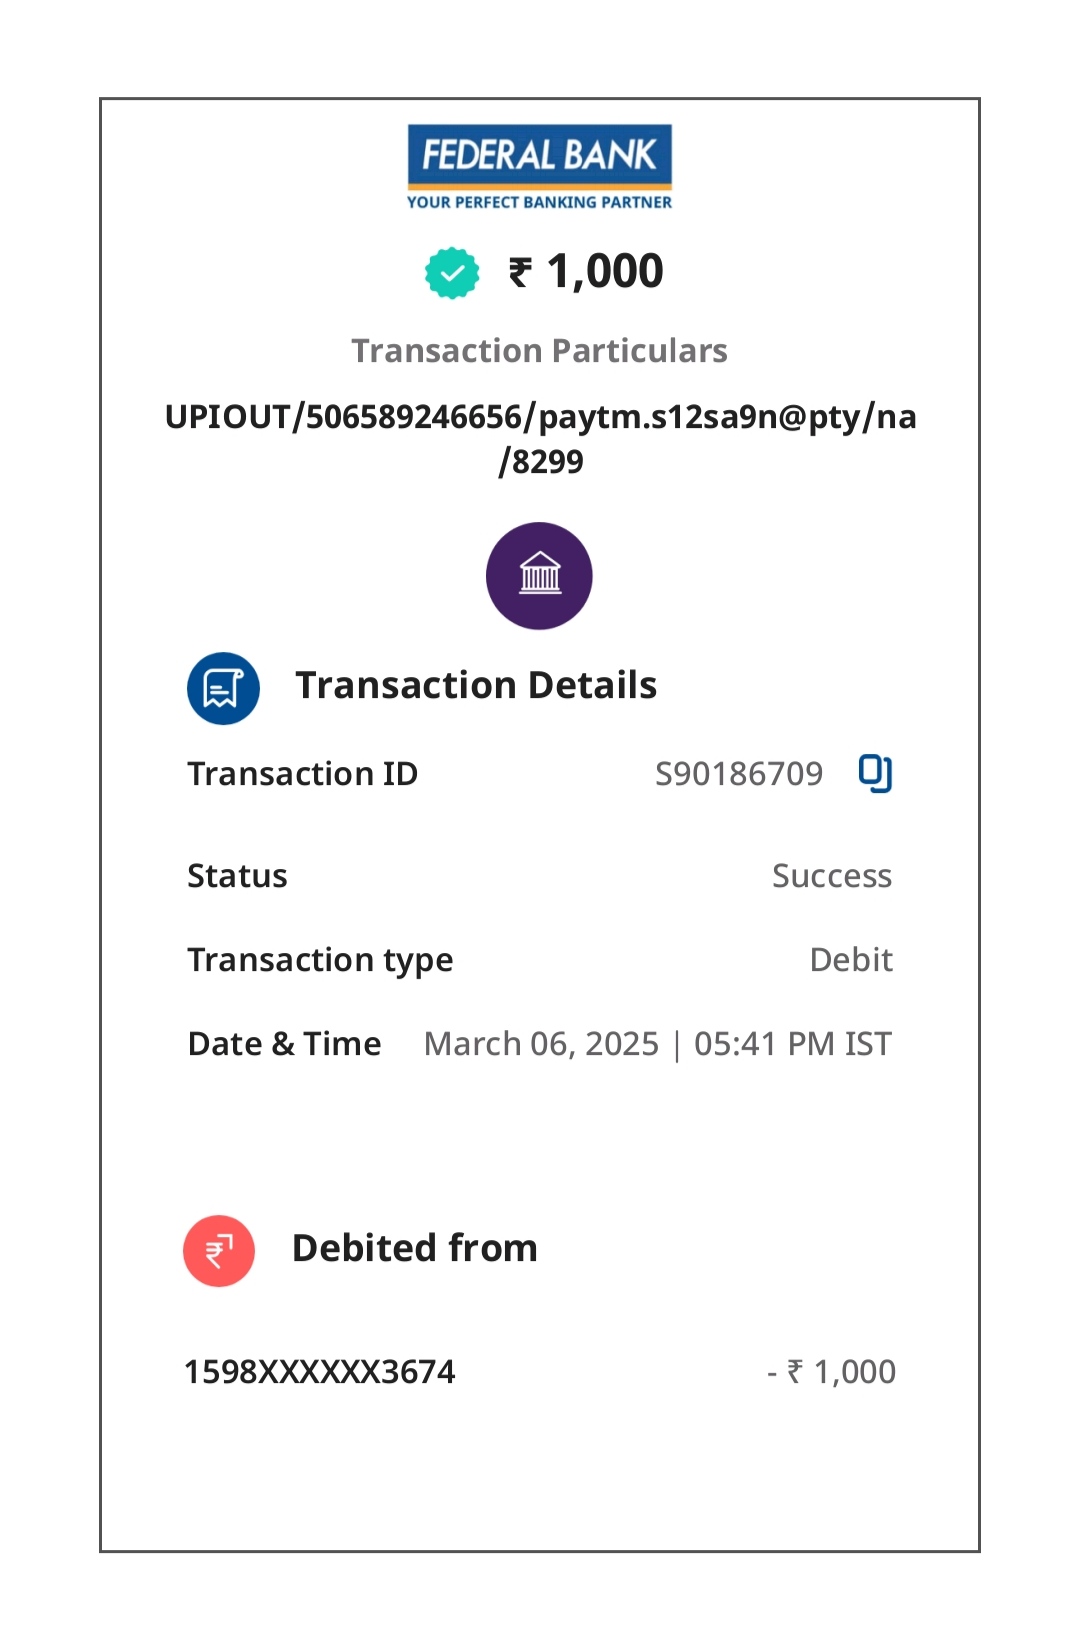Click the blue Transaction Details receipt icon
This screenshot has height=1638, width=1080.
[x=223, y=688]
